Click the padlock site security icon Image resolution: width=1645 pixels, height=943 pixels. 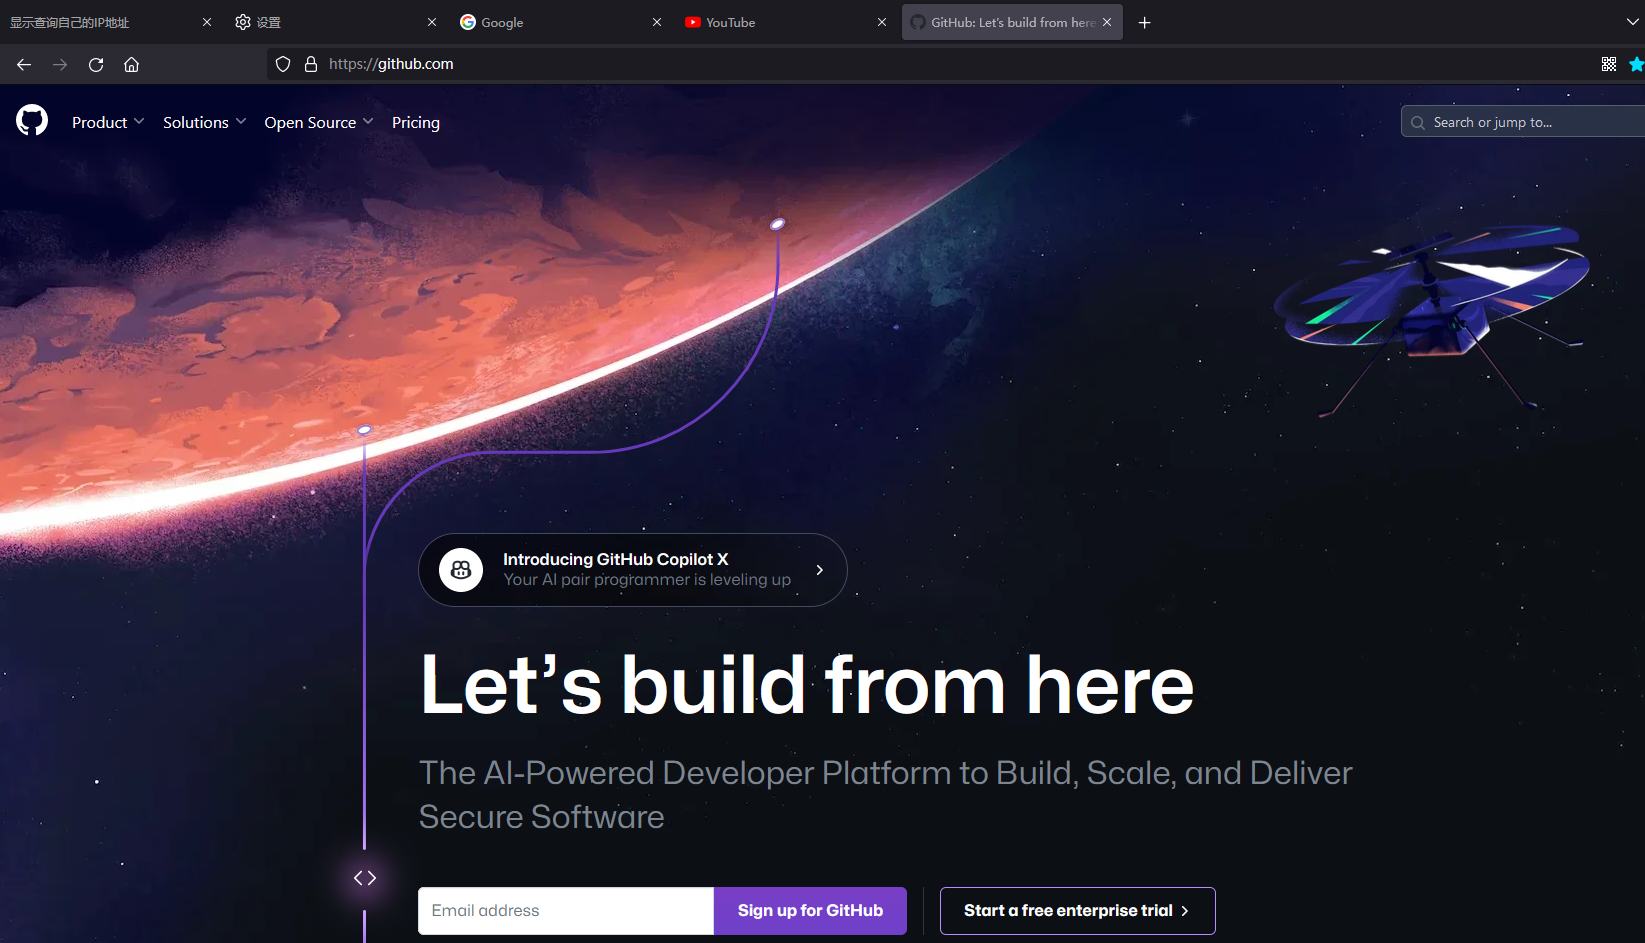tap(311, 64)
